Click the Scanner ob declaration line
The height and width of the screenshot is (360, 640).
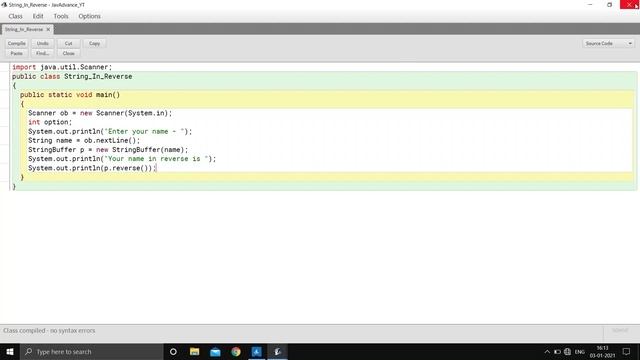coord(100,113)
